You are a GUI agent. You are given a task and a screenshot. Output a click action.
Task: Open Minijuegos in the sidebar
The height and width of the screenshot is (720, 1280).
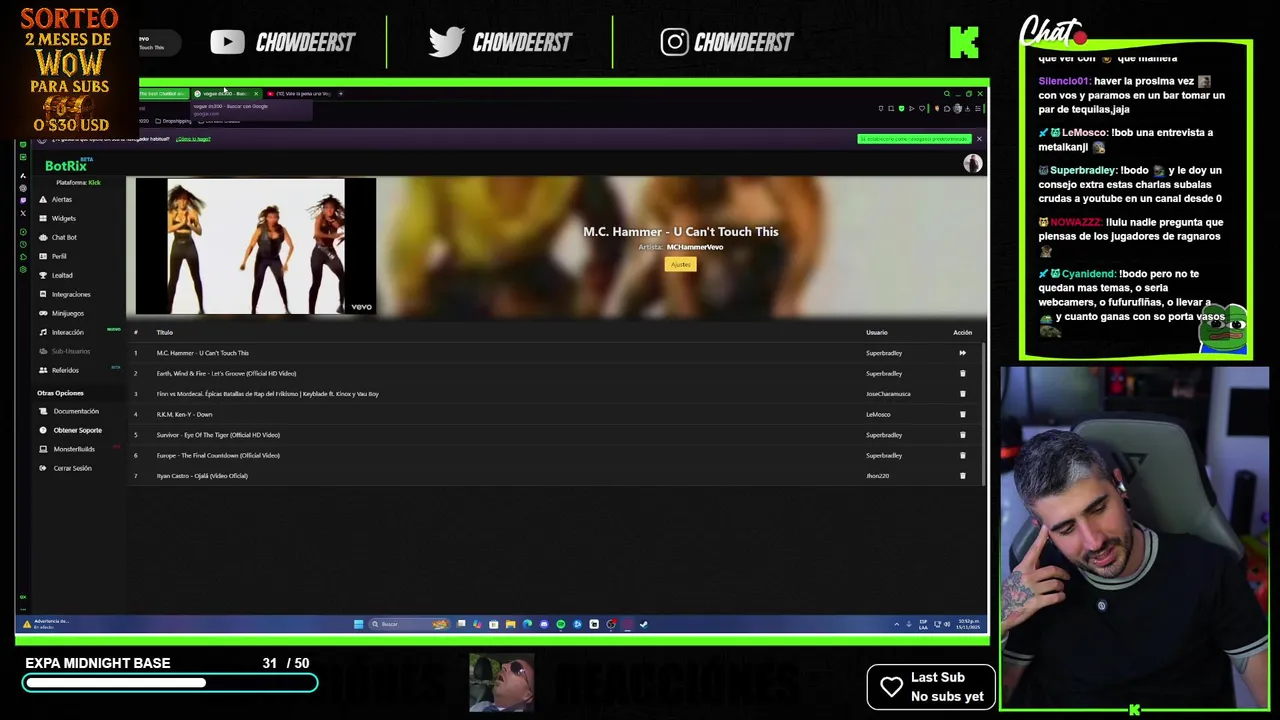pyautogui.click(x=68, y=313)
